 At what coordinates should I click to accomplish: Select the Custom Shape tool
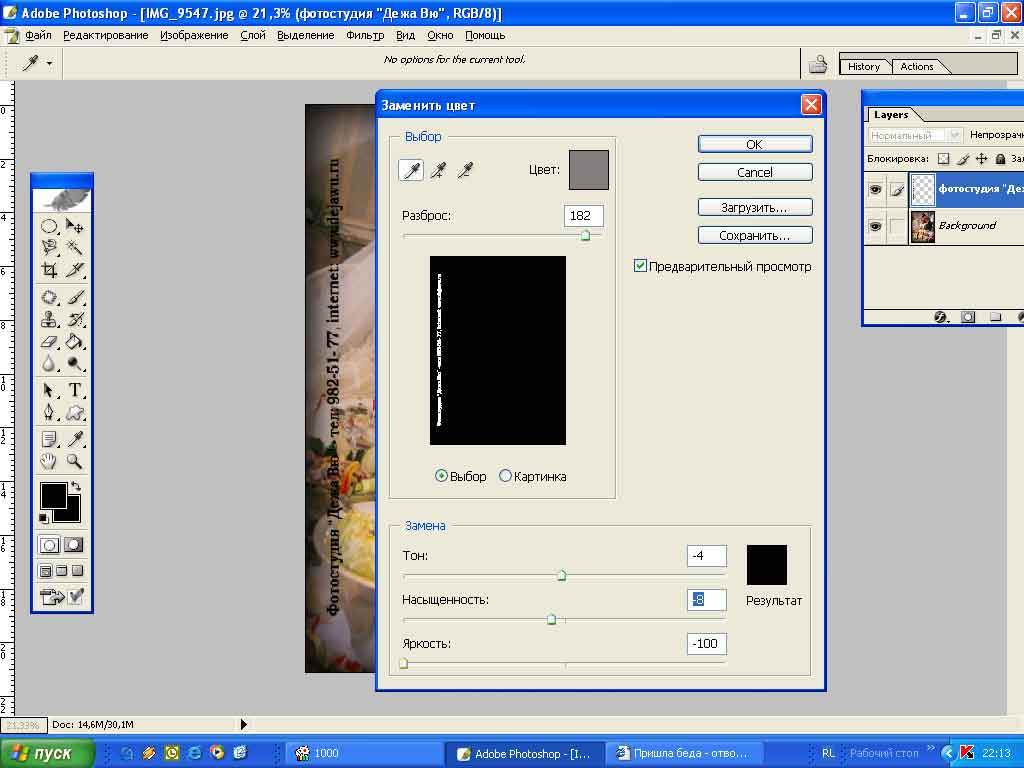(74, 412)
